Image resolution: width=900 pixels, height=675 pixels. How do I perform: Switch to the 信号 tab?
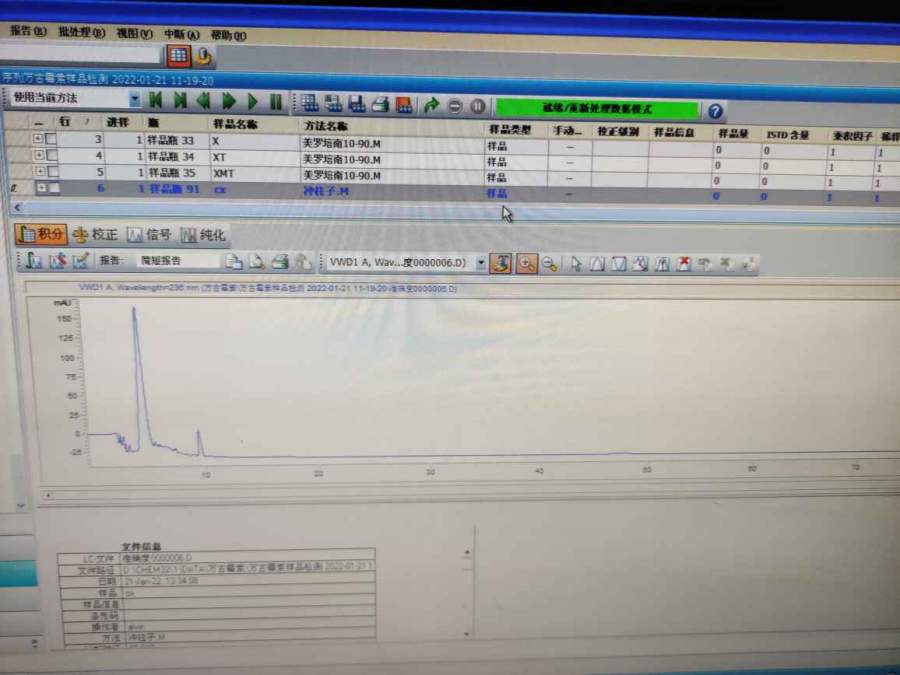coord(149,235)
